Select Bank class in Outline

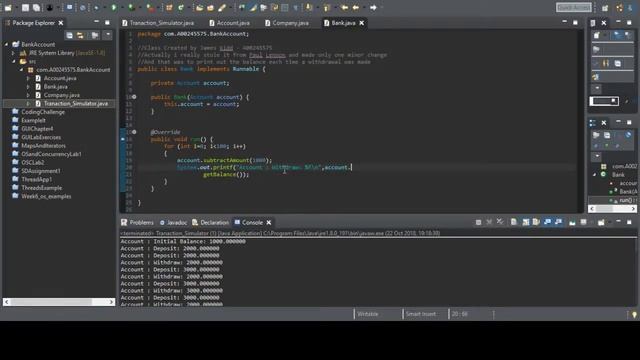(618, 175)
